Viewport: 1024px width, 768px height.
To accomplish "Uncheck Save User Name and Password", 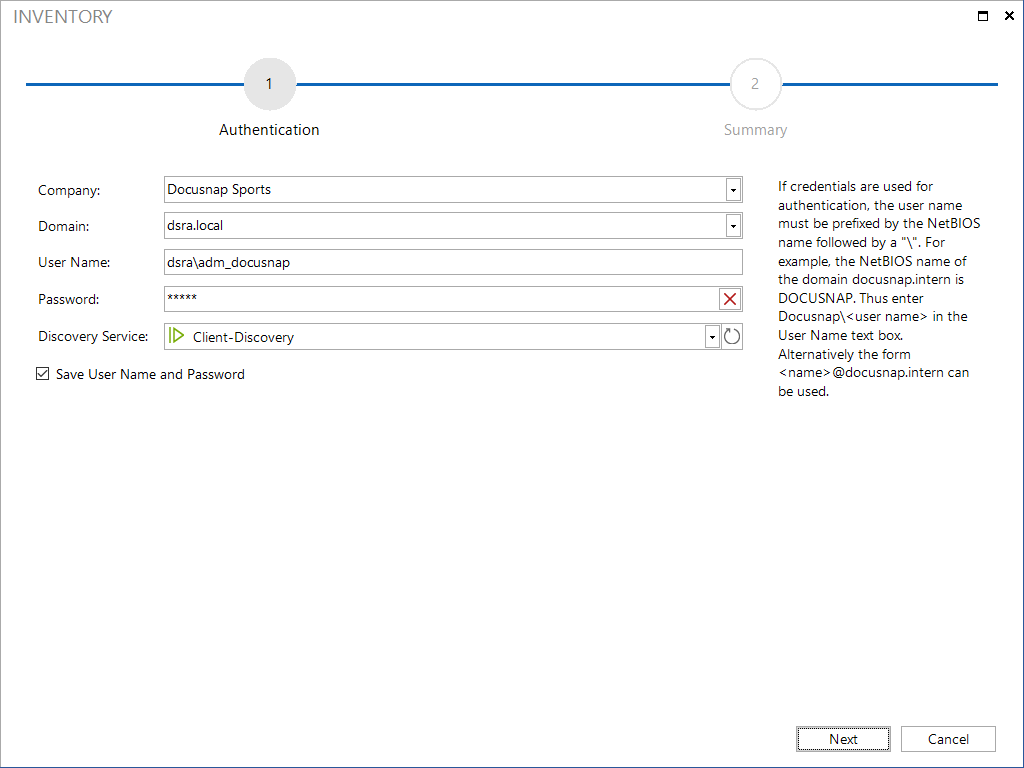I will pyautogui.click(x=42, y=374).
